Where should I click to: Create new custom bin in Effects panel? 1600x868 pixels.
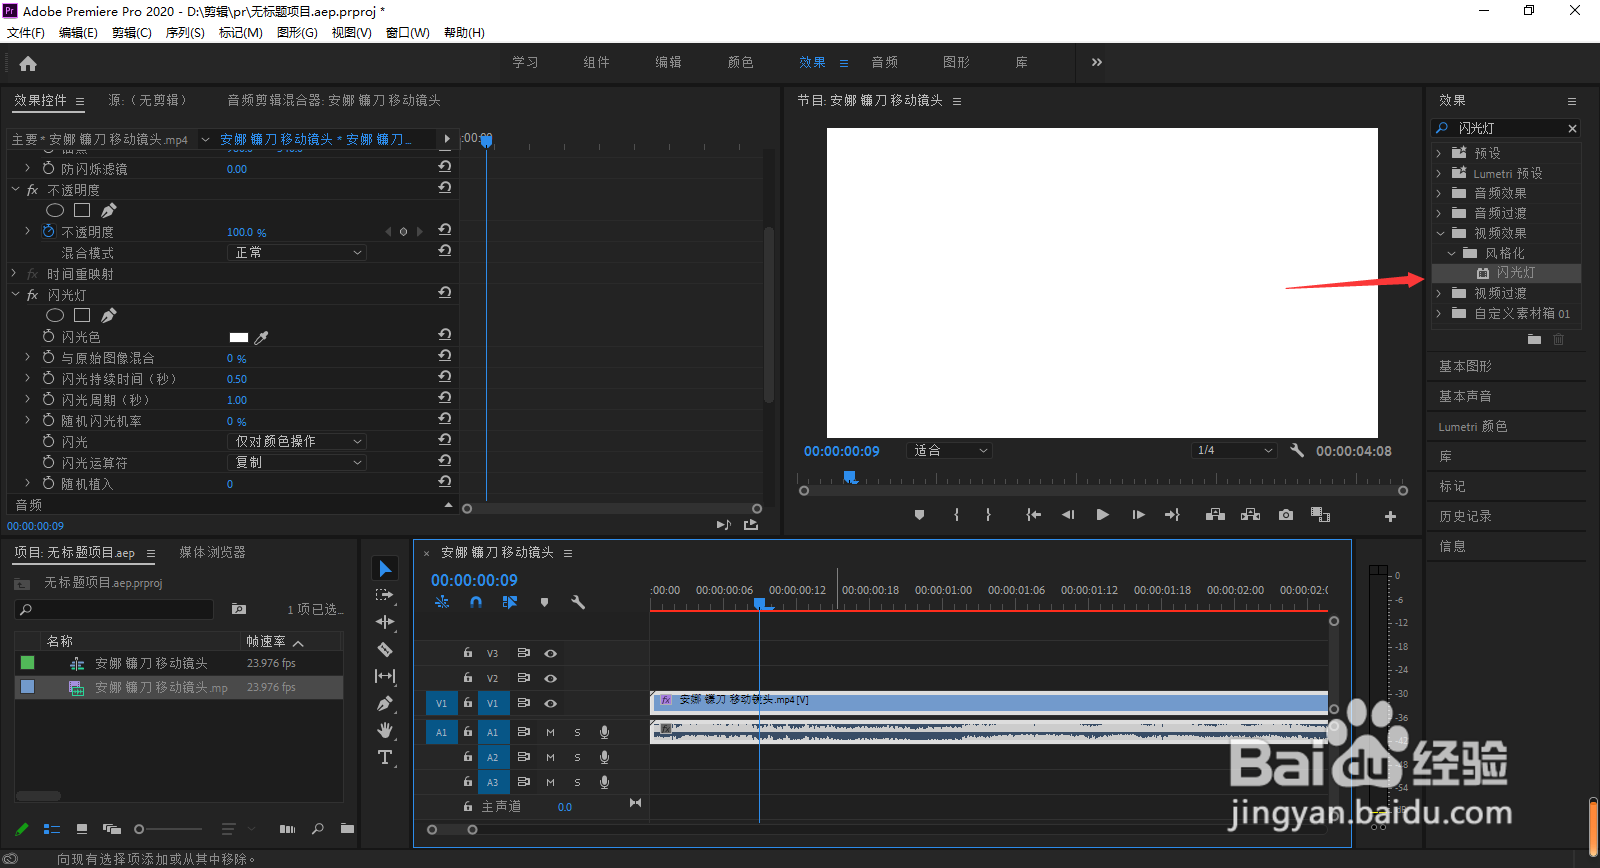coord(1534,340)
